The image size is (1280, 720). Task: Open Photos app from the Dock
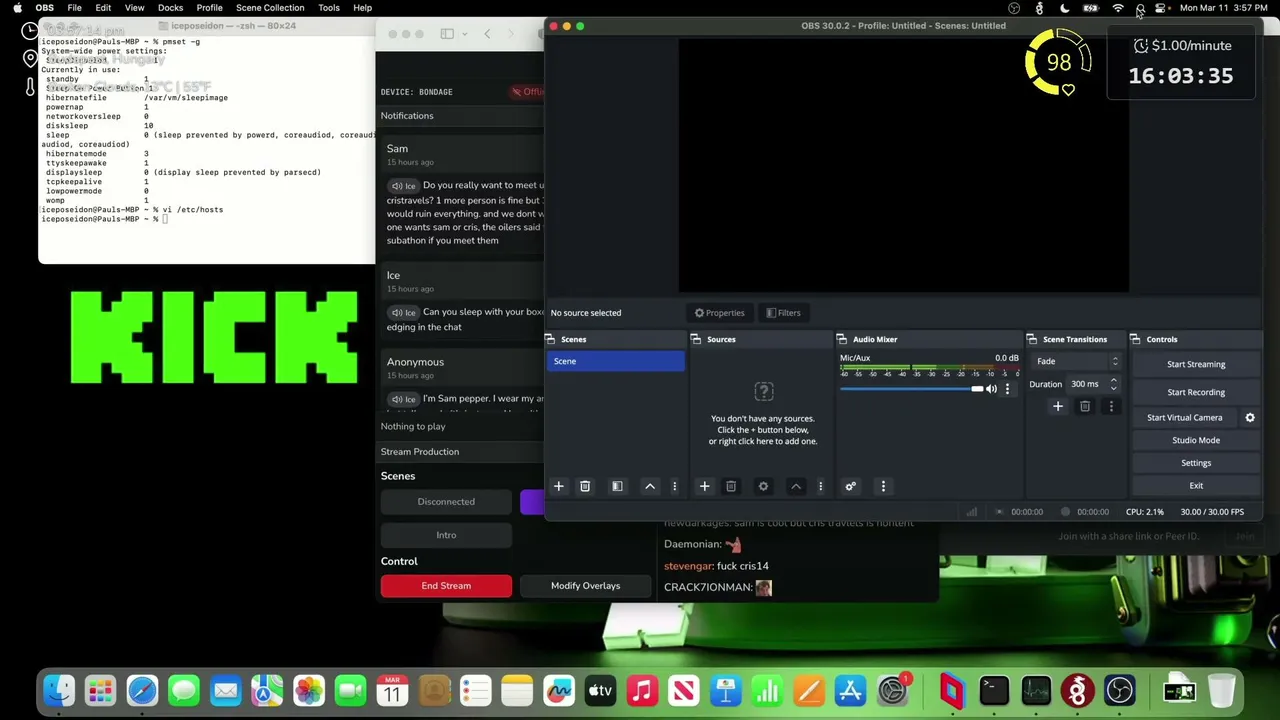coord(309,690)
